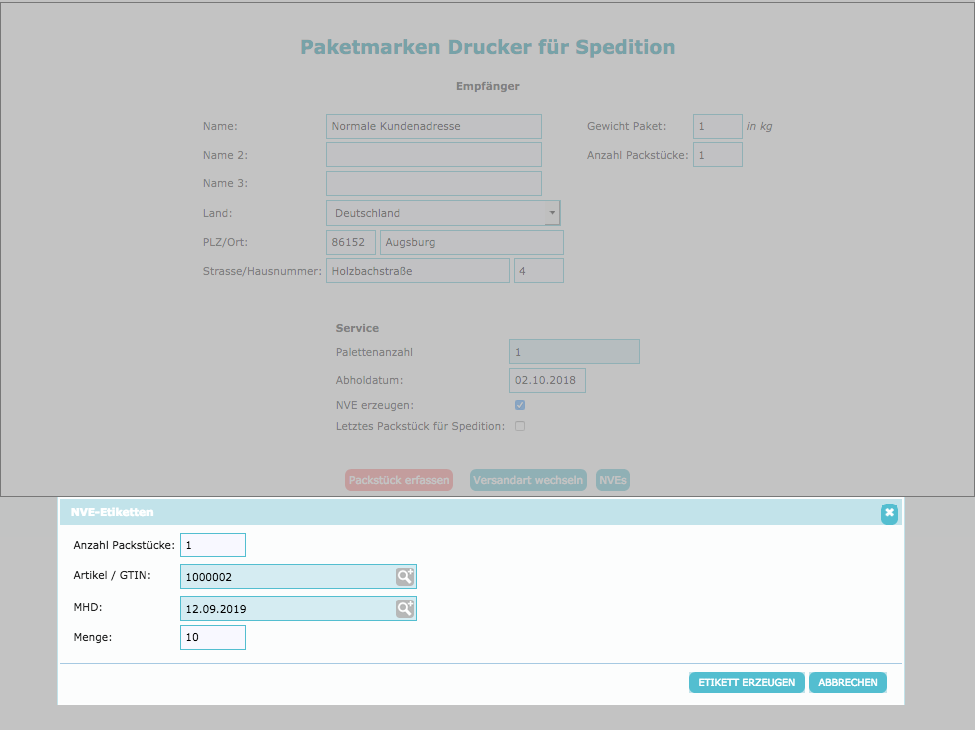The height and width of the screenshot is (730, 975).
Task: Focus the Artikel / GTIN input
Action: click(x=287, y=576)
